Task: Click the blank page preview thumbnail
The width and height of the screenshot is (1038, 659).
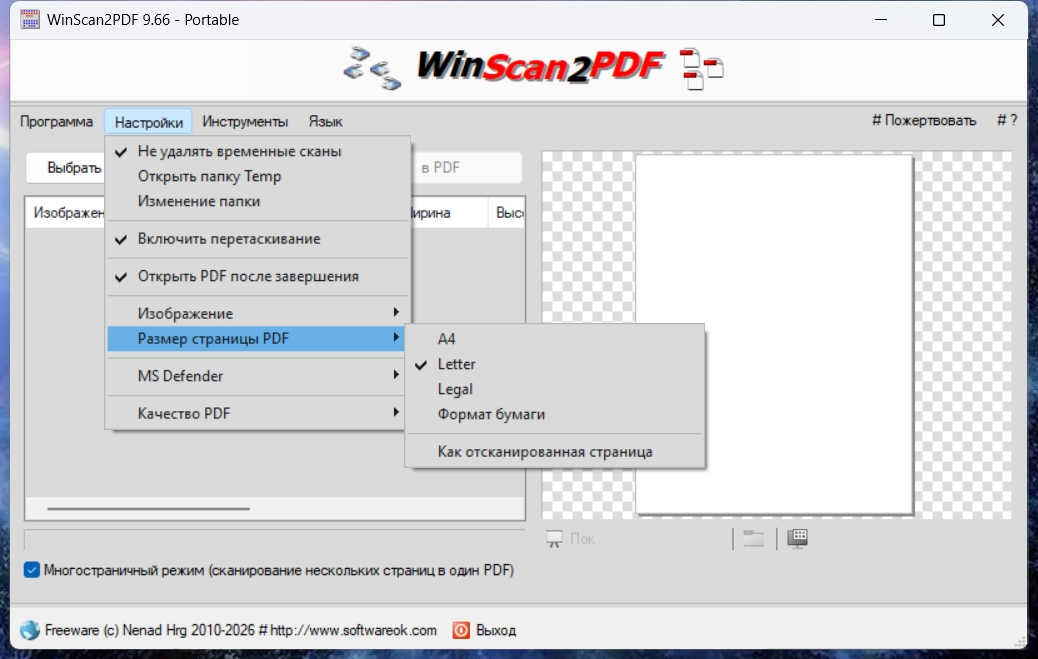Action: [x=774, y=334]
